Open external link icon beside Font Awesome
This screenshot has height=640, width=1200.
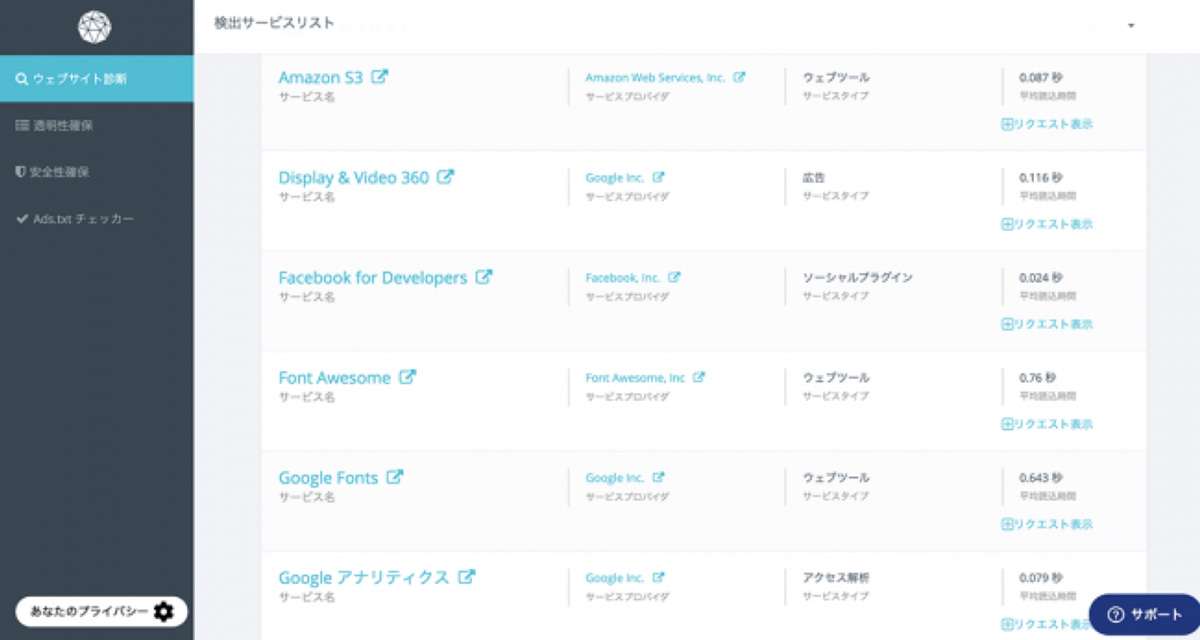click(408, 377)
